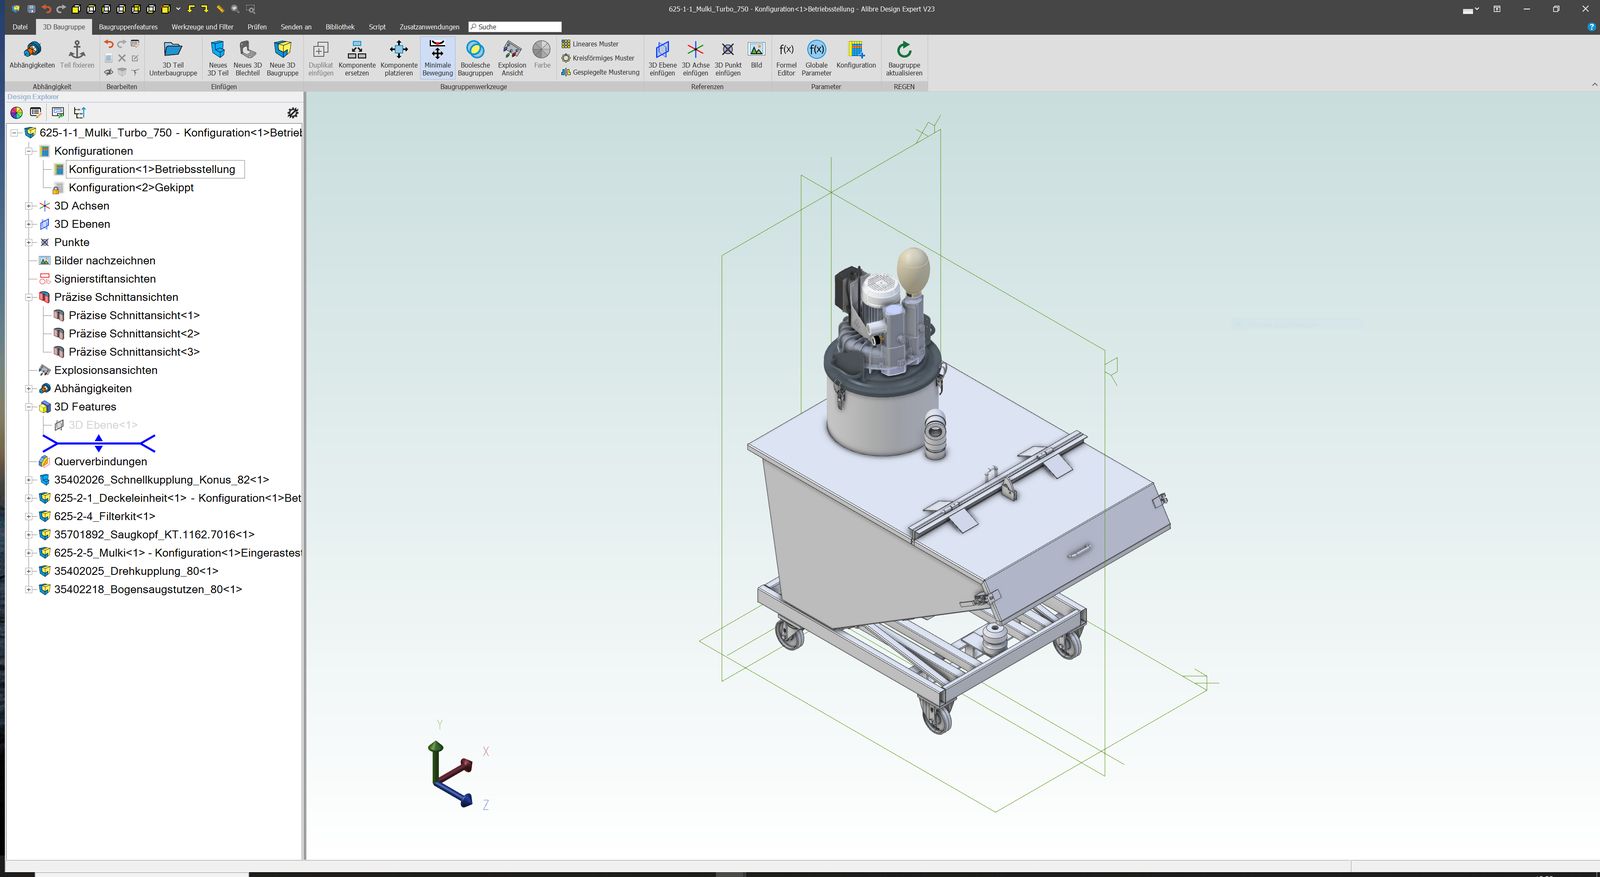Open the Zusatzanwendungen tab
1600x877 pixels.
429,27
